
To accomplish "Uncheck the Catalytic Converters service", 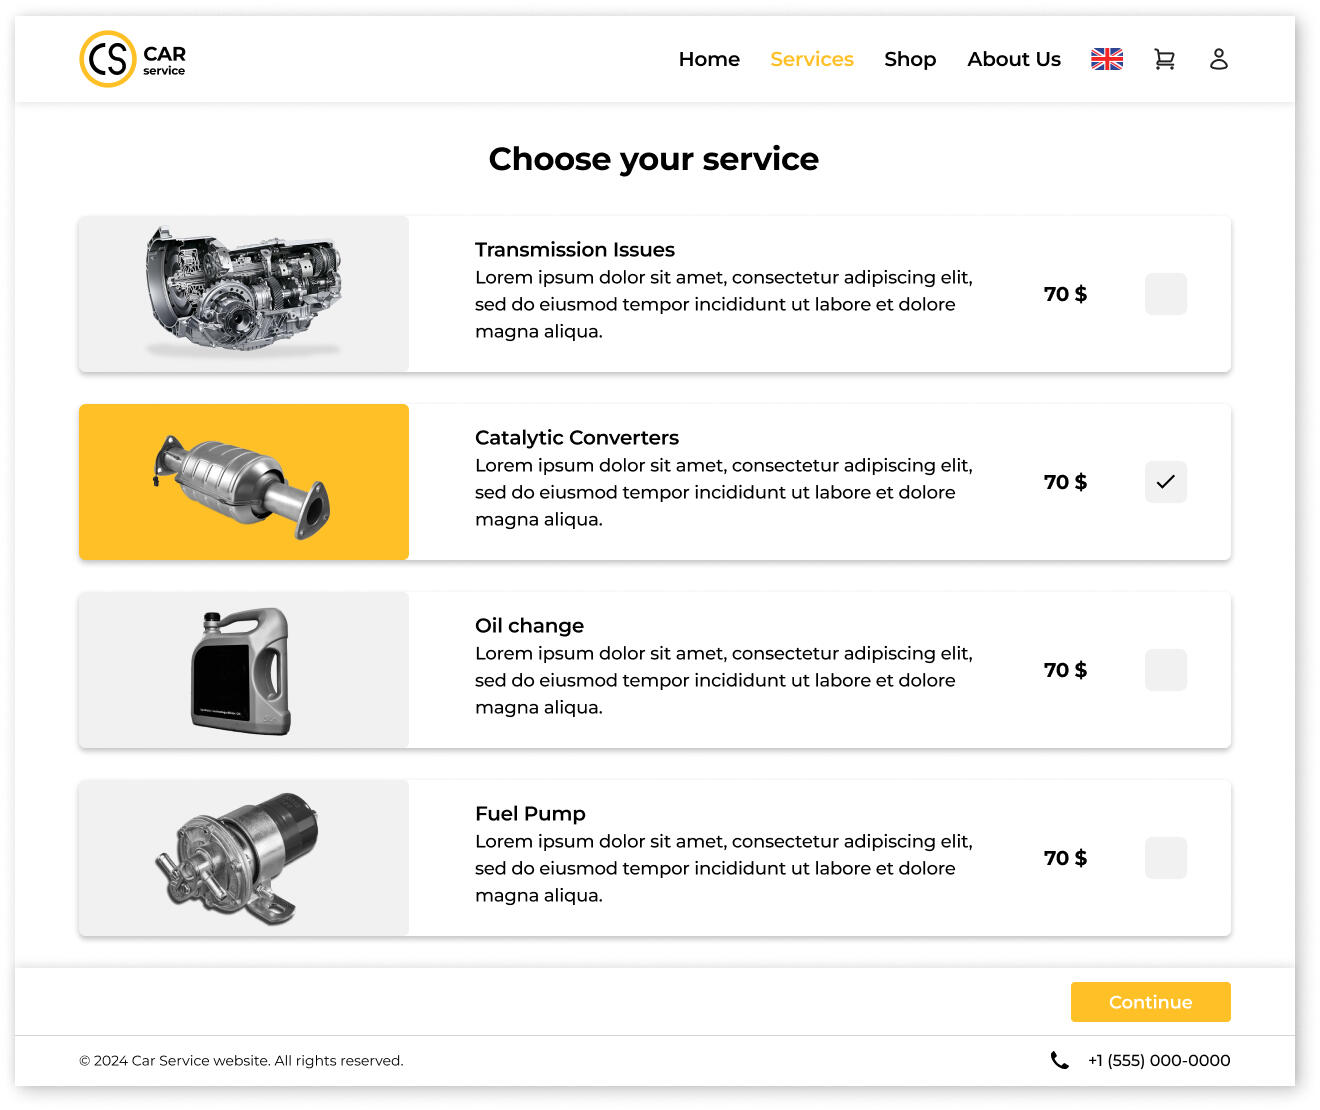I will [x=1165, y=482].
